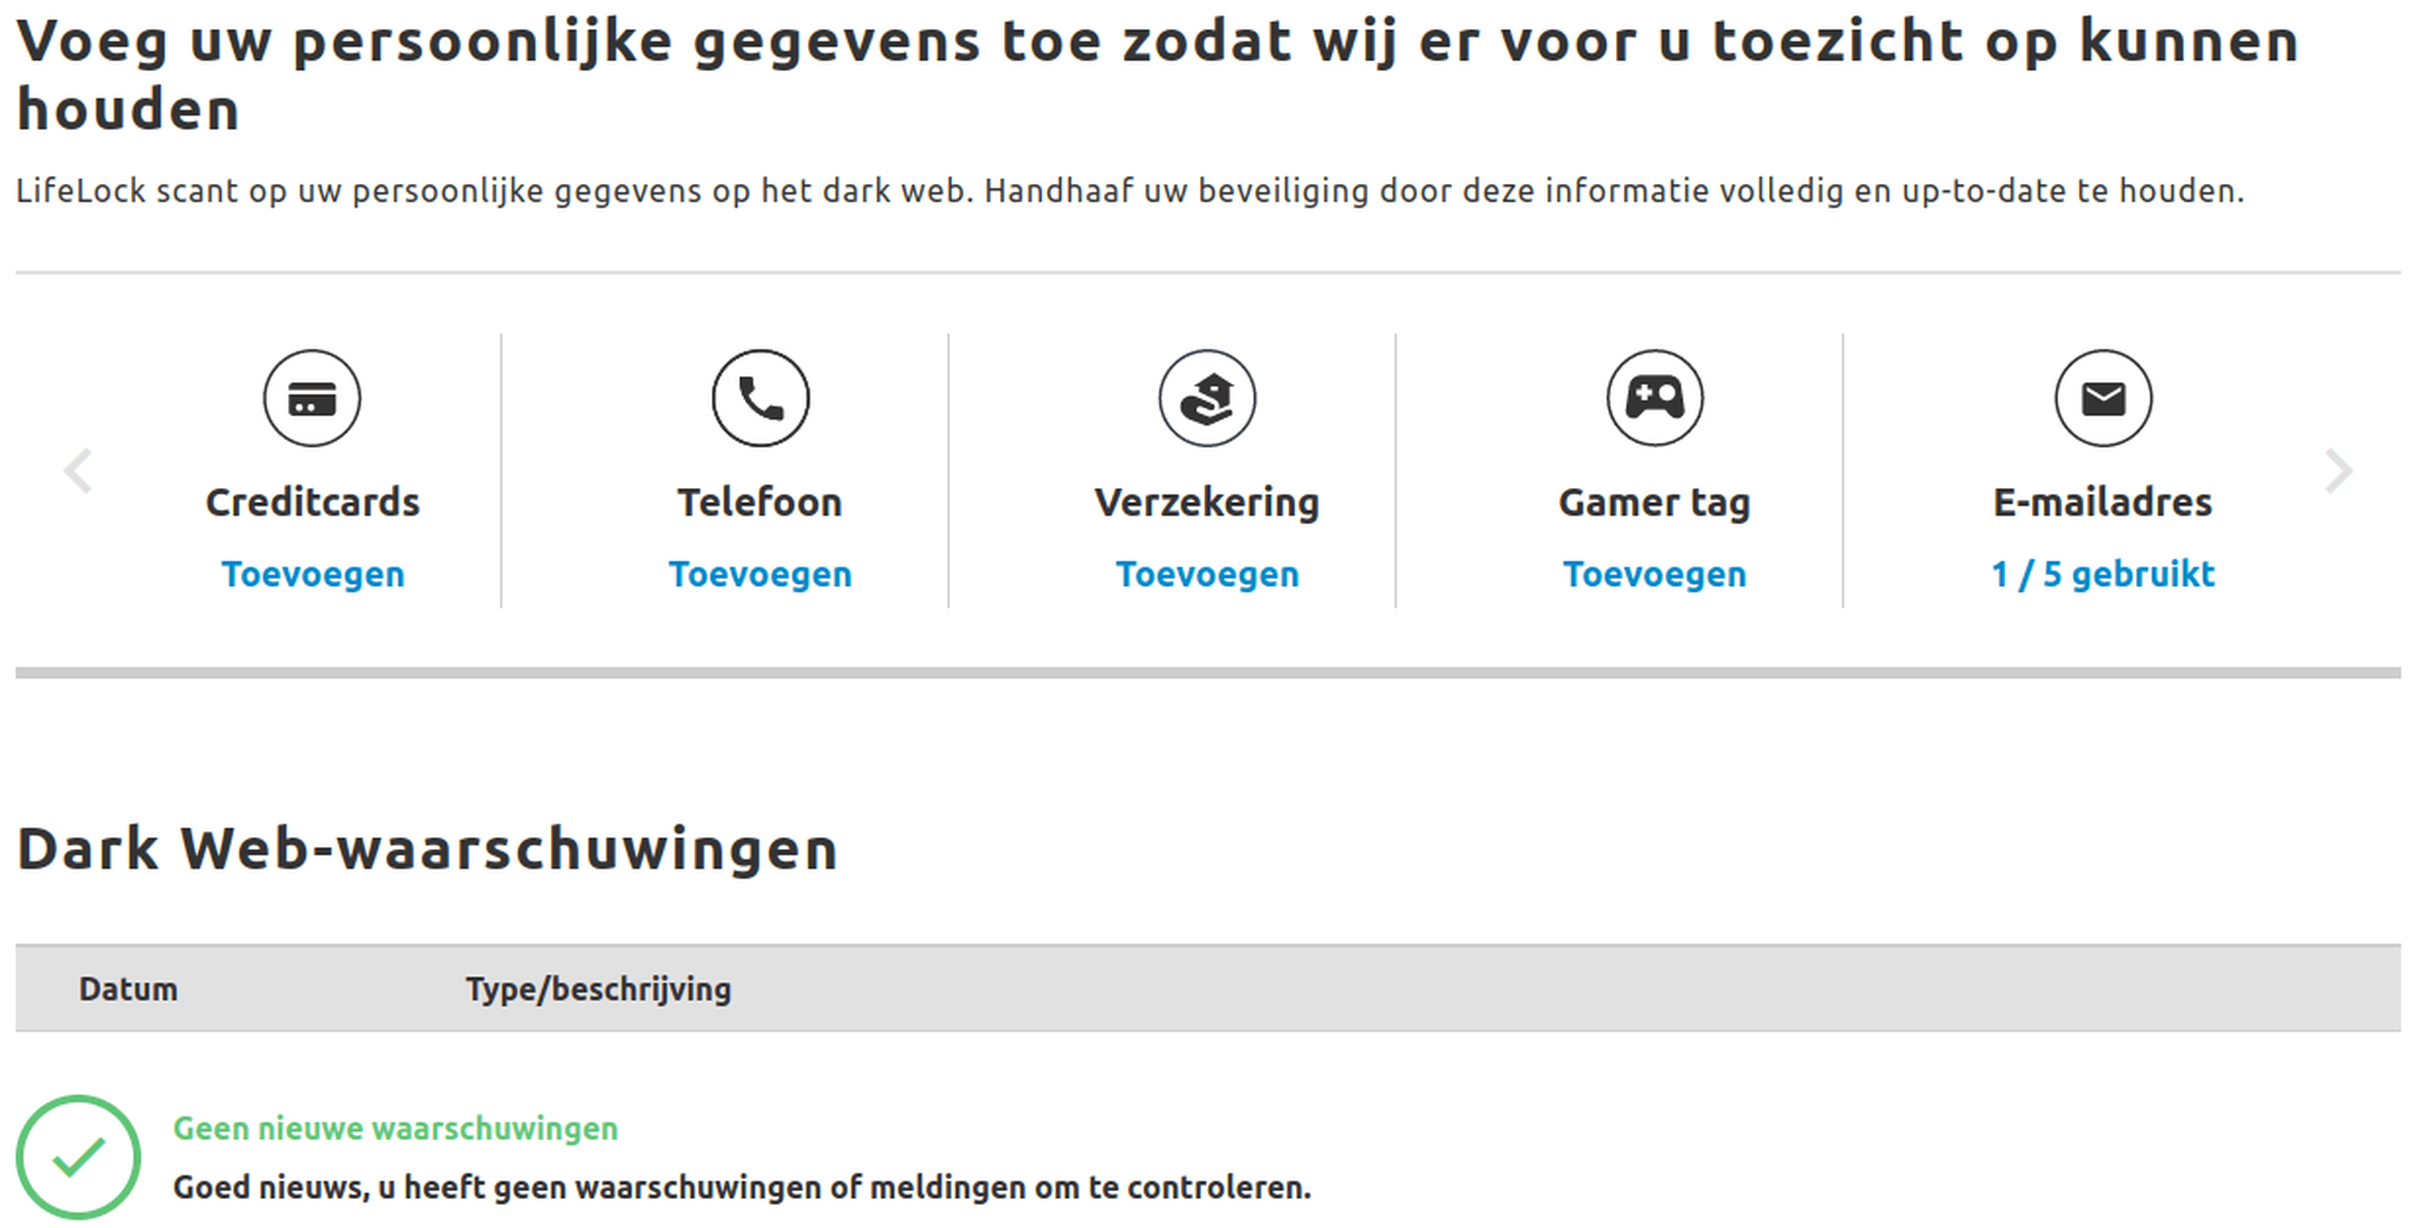Add a gamer tag via Toevoegen
Viewport: 2409px width, 1228px height.
coord(1654,574)
